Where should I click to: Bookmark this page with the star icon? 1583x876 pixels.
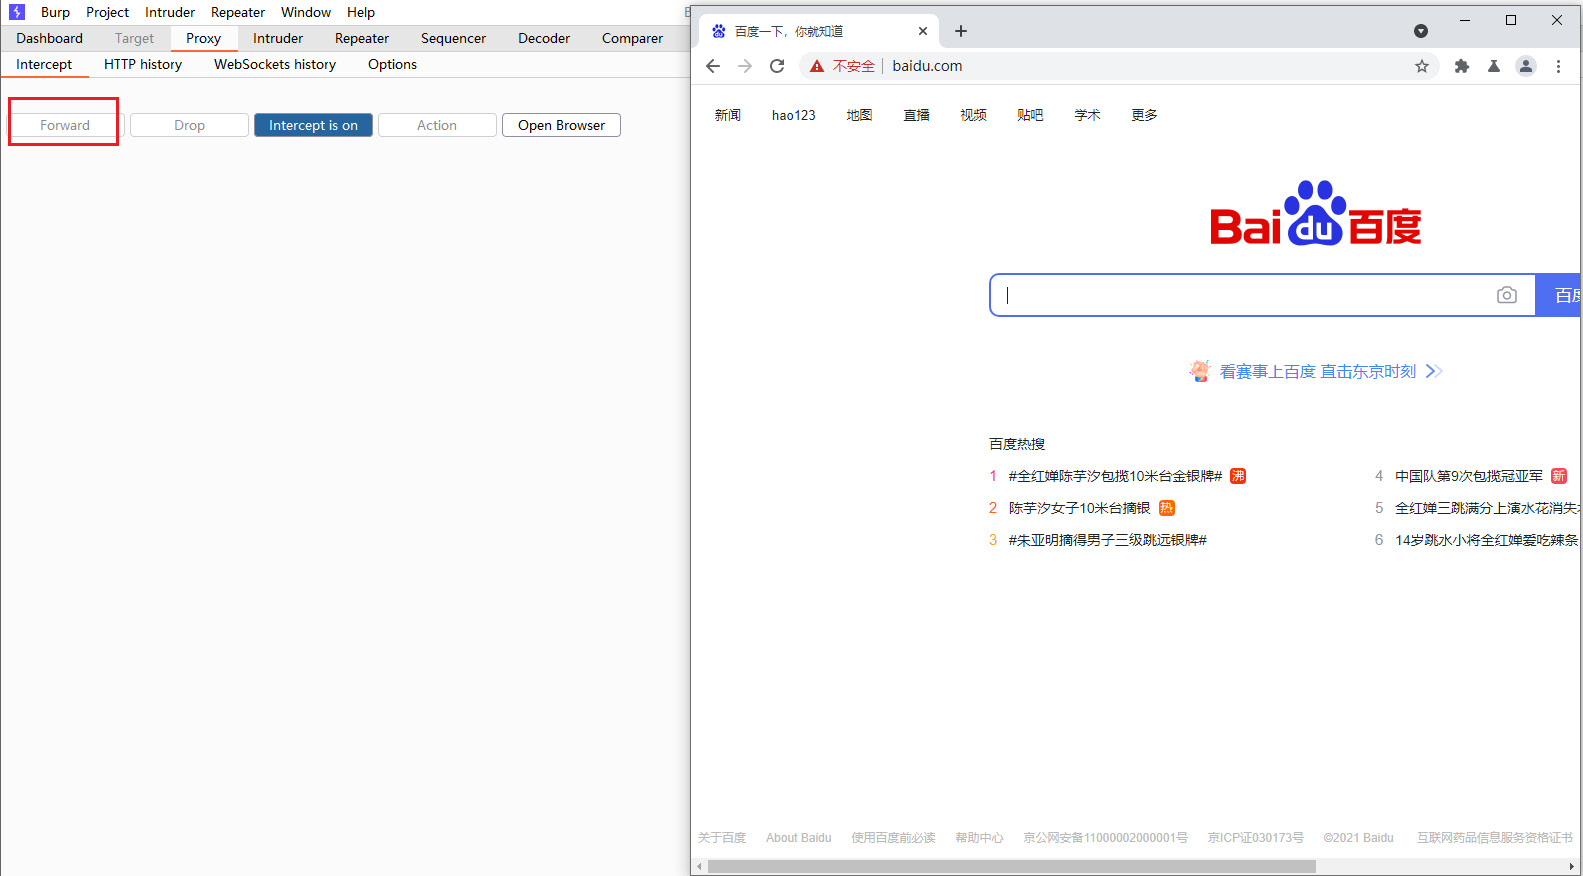1422,66
